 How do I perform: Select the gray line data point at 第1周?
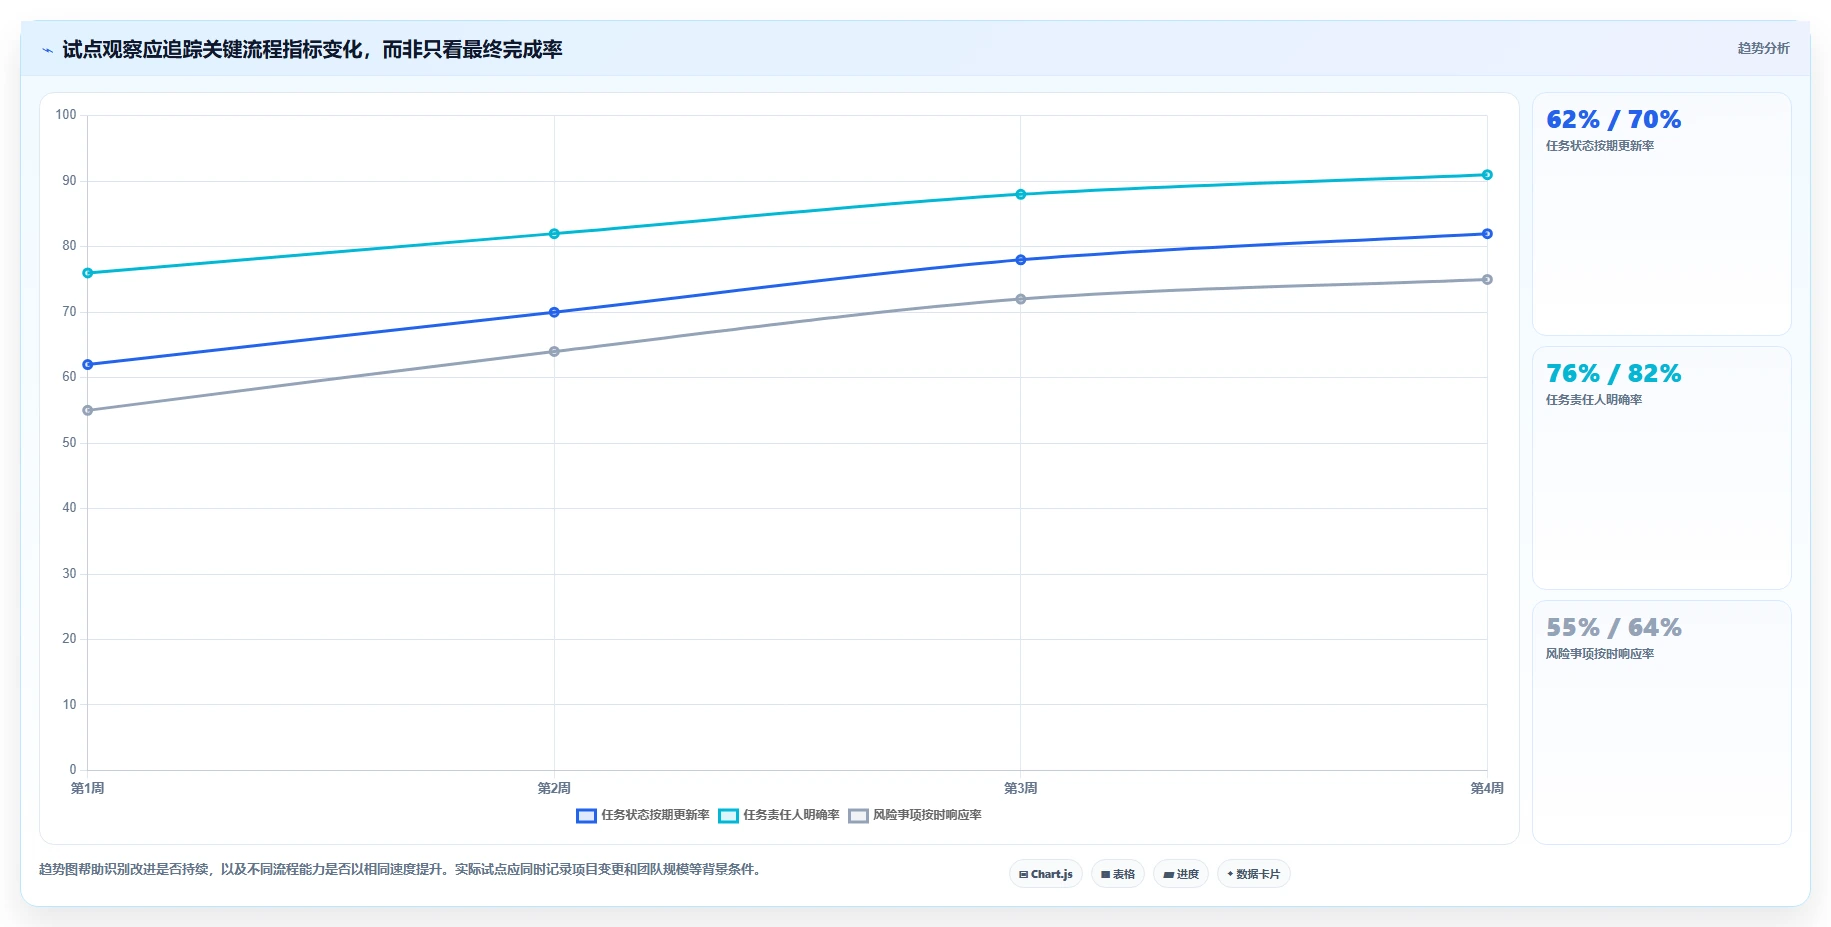88,410
